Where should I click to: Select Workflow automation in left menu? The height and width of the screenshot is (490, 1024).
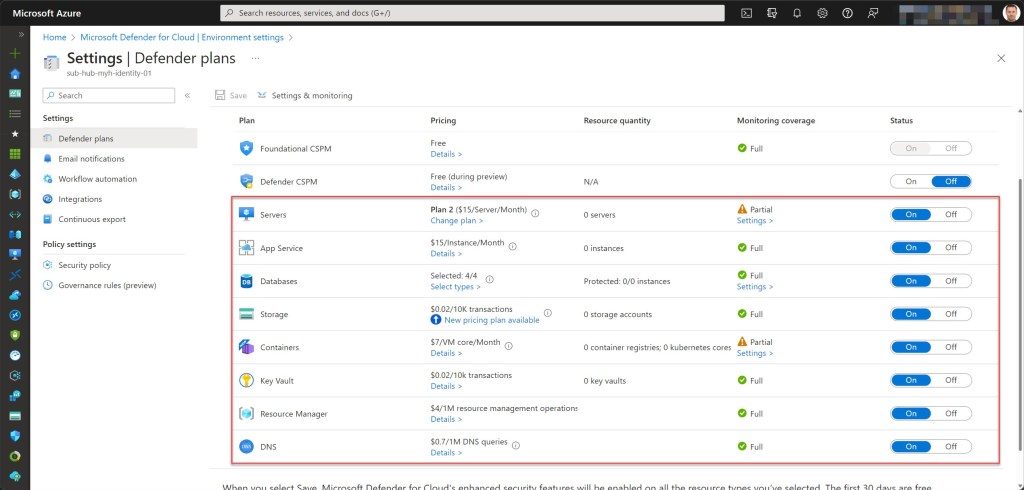click(x=97, y=179)
